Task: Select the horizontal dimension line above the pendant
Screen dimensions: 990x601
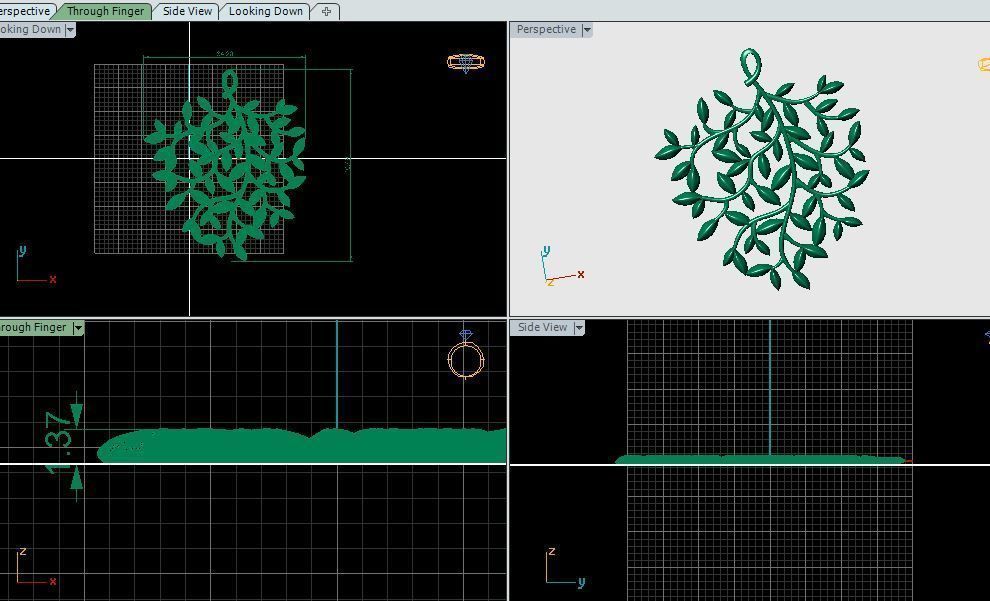Action: pyautogui.click(x=225, y=57)
